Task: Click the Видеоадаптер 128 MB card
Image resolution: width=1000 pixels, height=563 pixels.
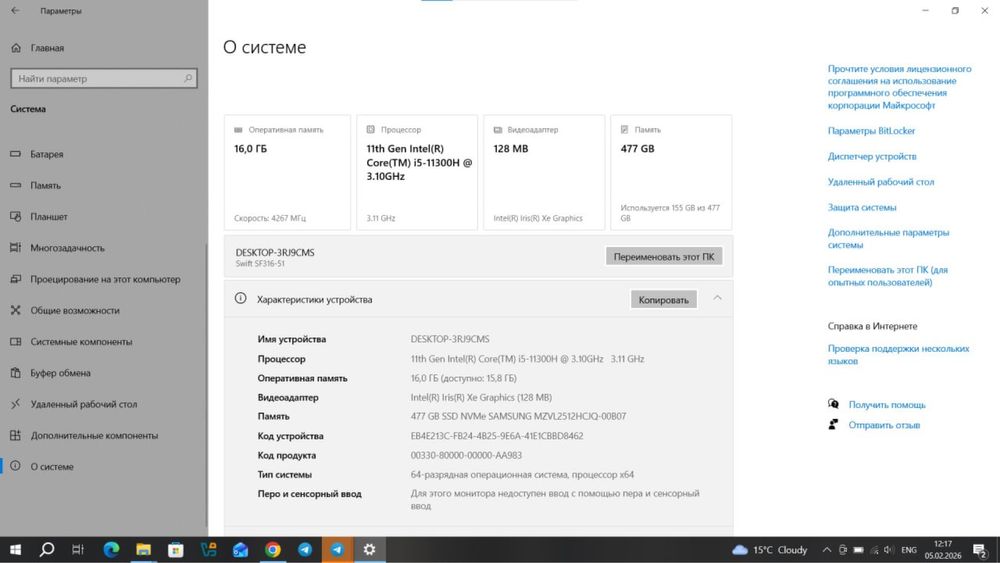Action: (544, 172)
